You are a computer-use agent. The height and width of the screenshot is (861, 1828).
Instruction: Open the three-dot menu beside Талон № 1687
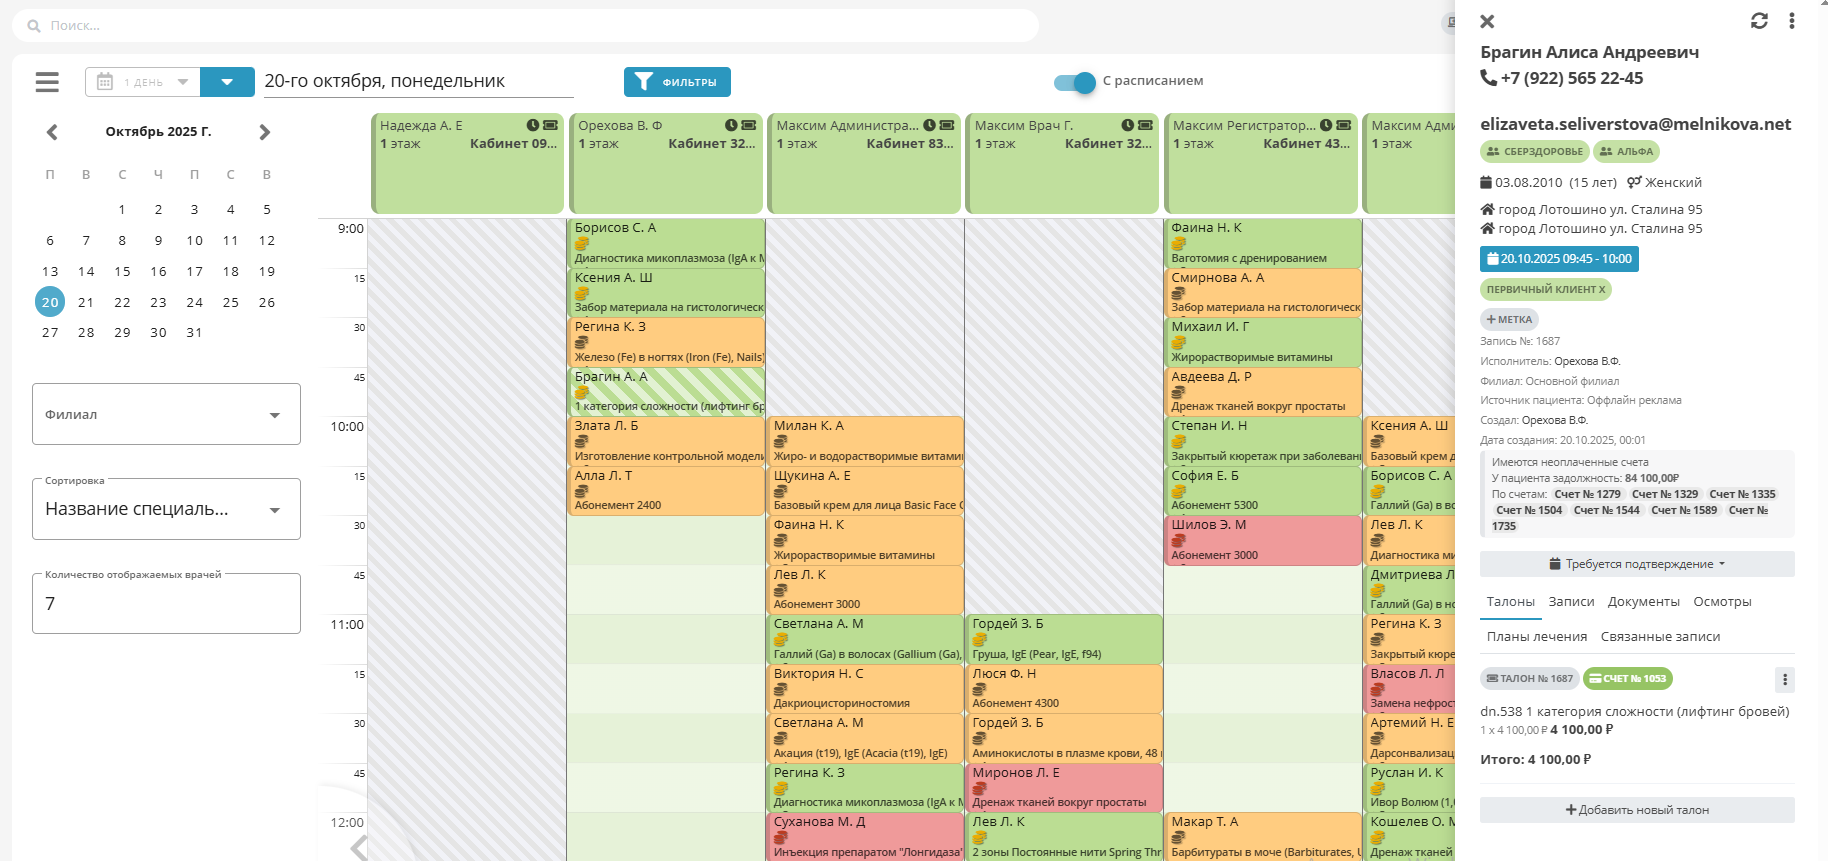tap(1784, 680)
